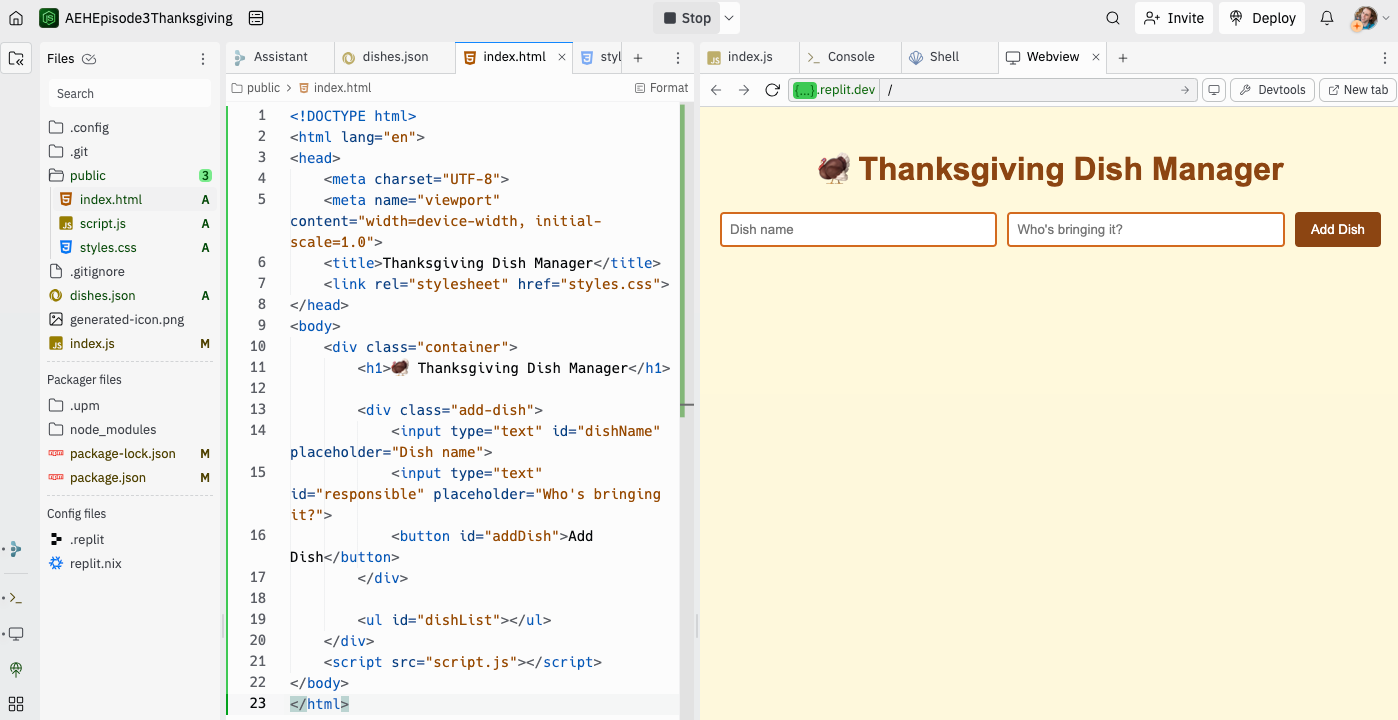The height and width of the screenshot is (720, 1398).
Task: Open the search magnifier in top bar
Action: (1113, 18)
